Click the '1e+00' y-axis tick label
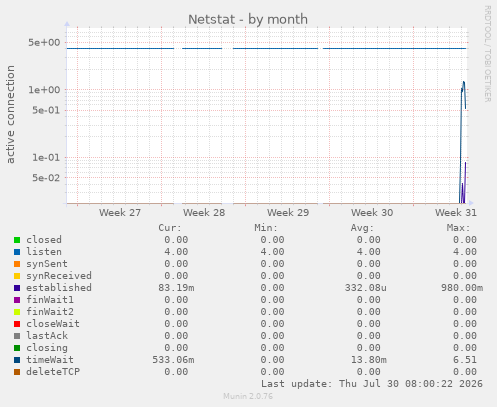This screenshot has height=407, width=497. (44, 90)
